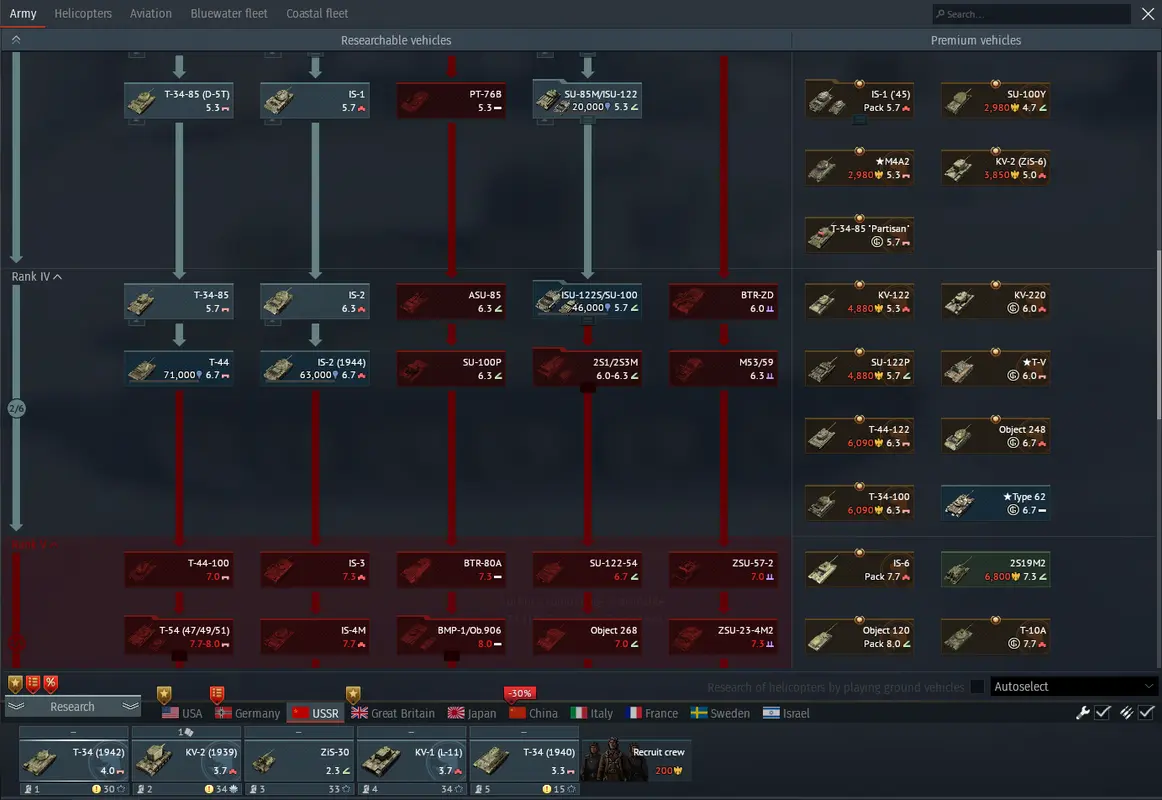Click the IS-2 (1944) vehicle card

coord(315,368)
